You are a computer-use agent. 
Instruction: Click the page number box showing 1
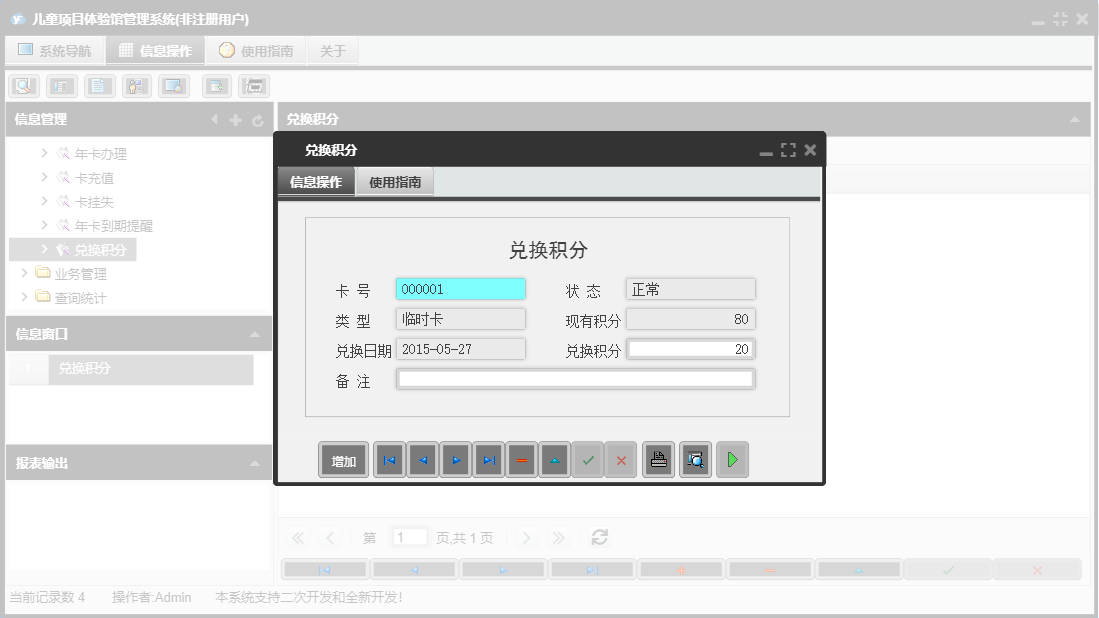tap(409, 537)
